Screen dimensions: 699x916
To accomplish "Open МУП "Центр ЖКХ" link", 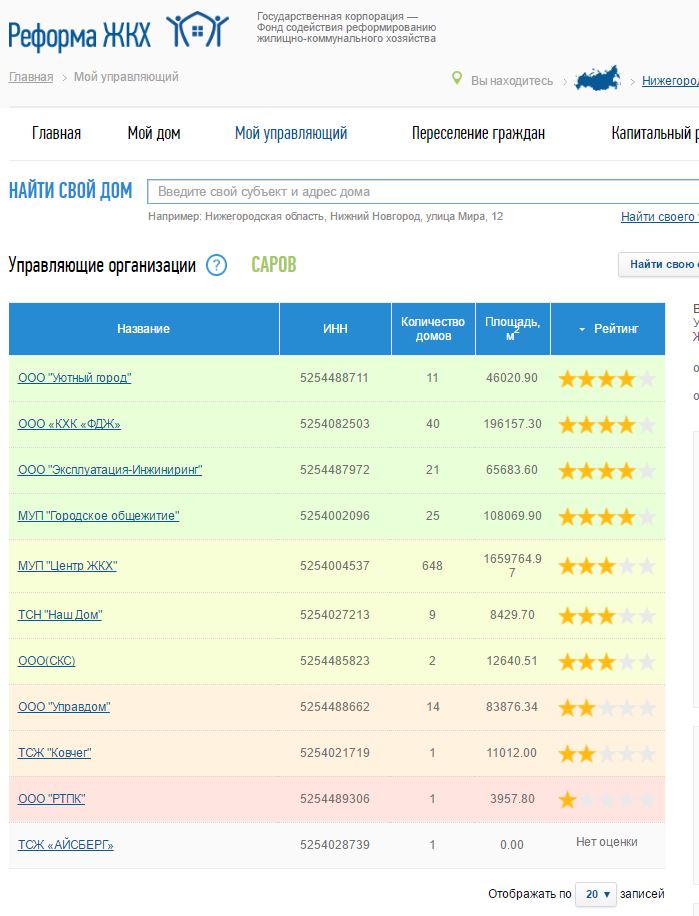I will (68, 566).
